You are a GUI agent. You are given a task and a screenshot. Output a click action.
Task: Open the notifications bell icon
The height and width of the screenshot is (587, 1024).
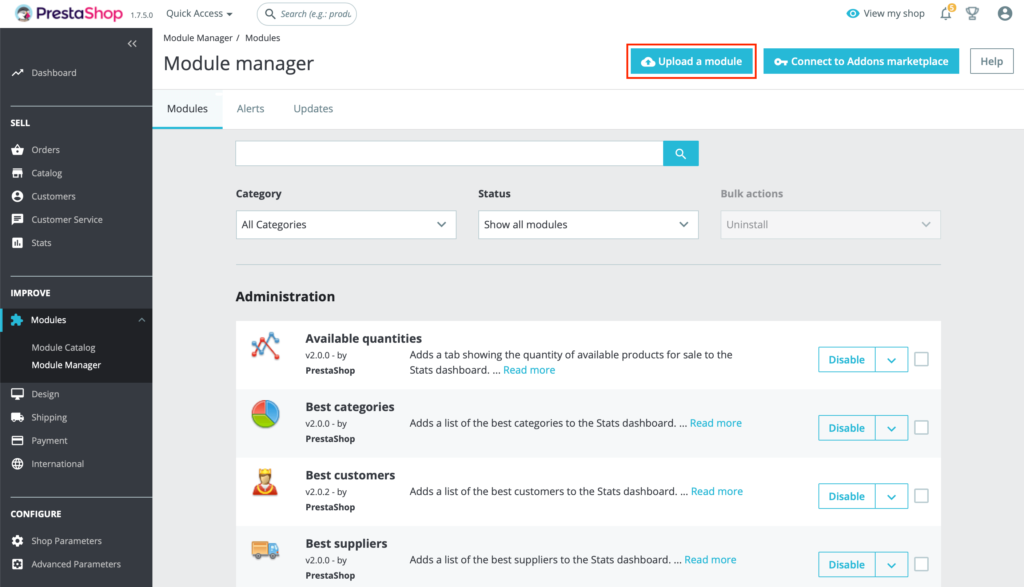pos(946,13)
